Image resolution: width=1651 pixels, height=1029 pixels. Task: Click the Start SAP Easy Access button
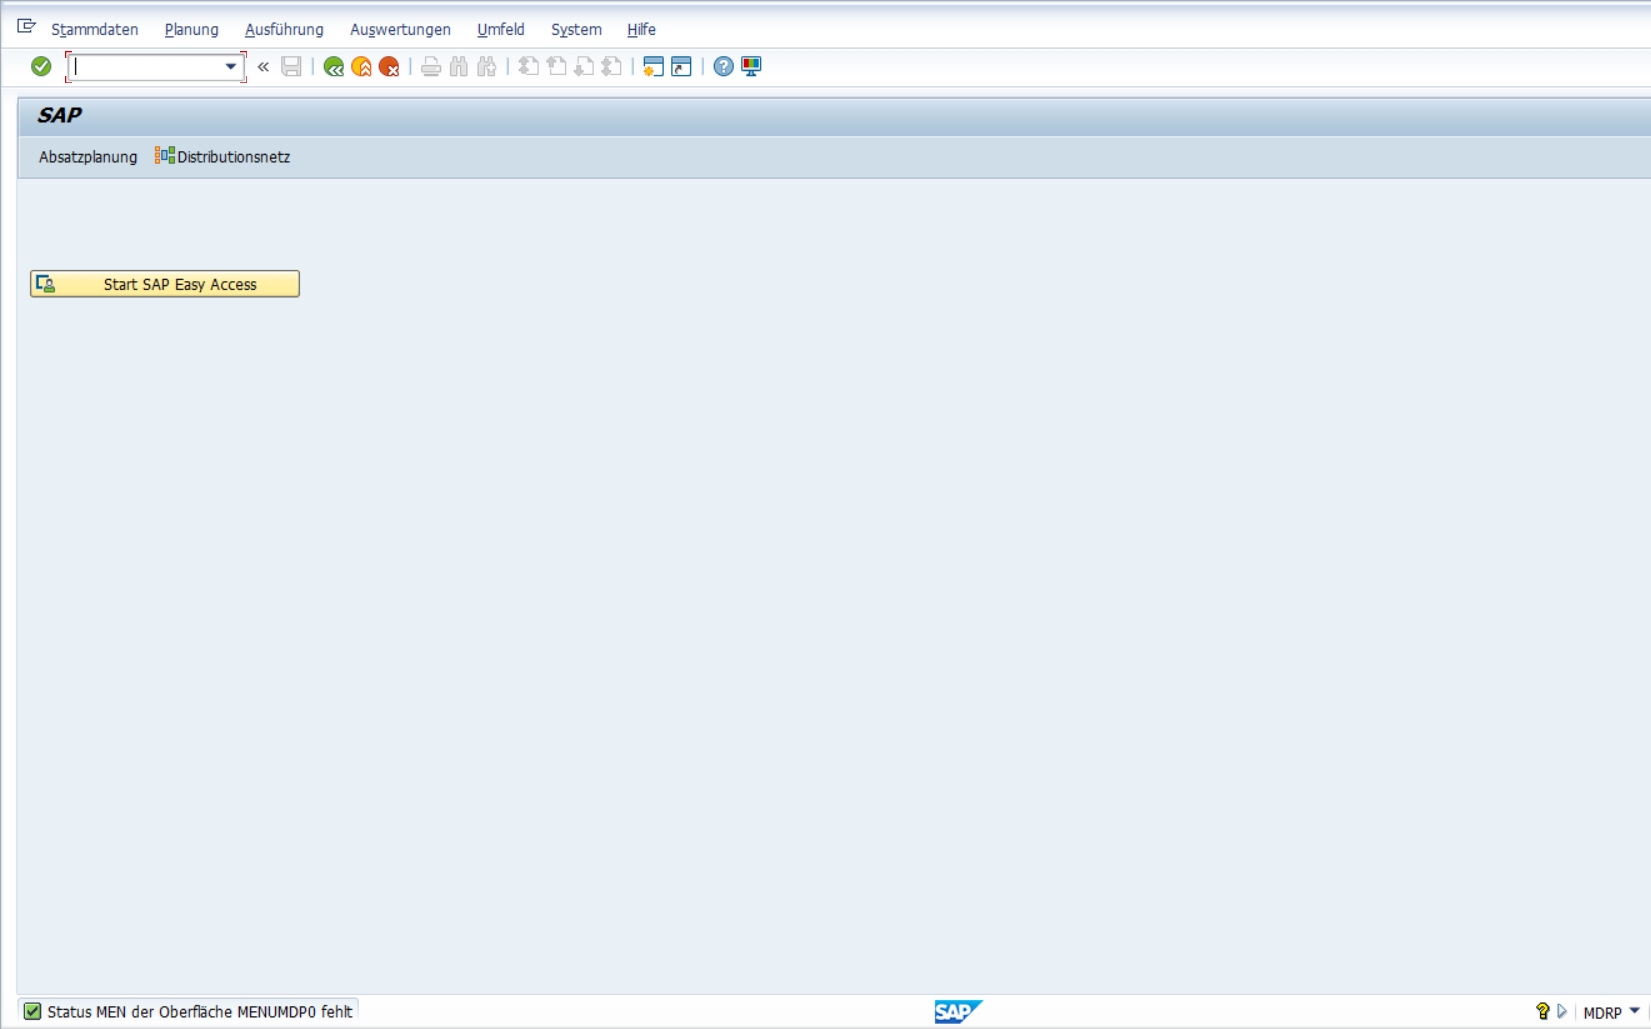click(165, 284)
